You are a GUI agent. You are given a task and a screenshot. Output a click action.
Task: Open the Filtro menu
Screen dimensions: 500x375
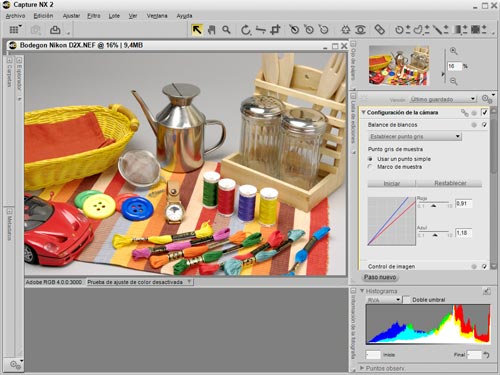pyautogui.click(x=94, y=16)
